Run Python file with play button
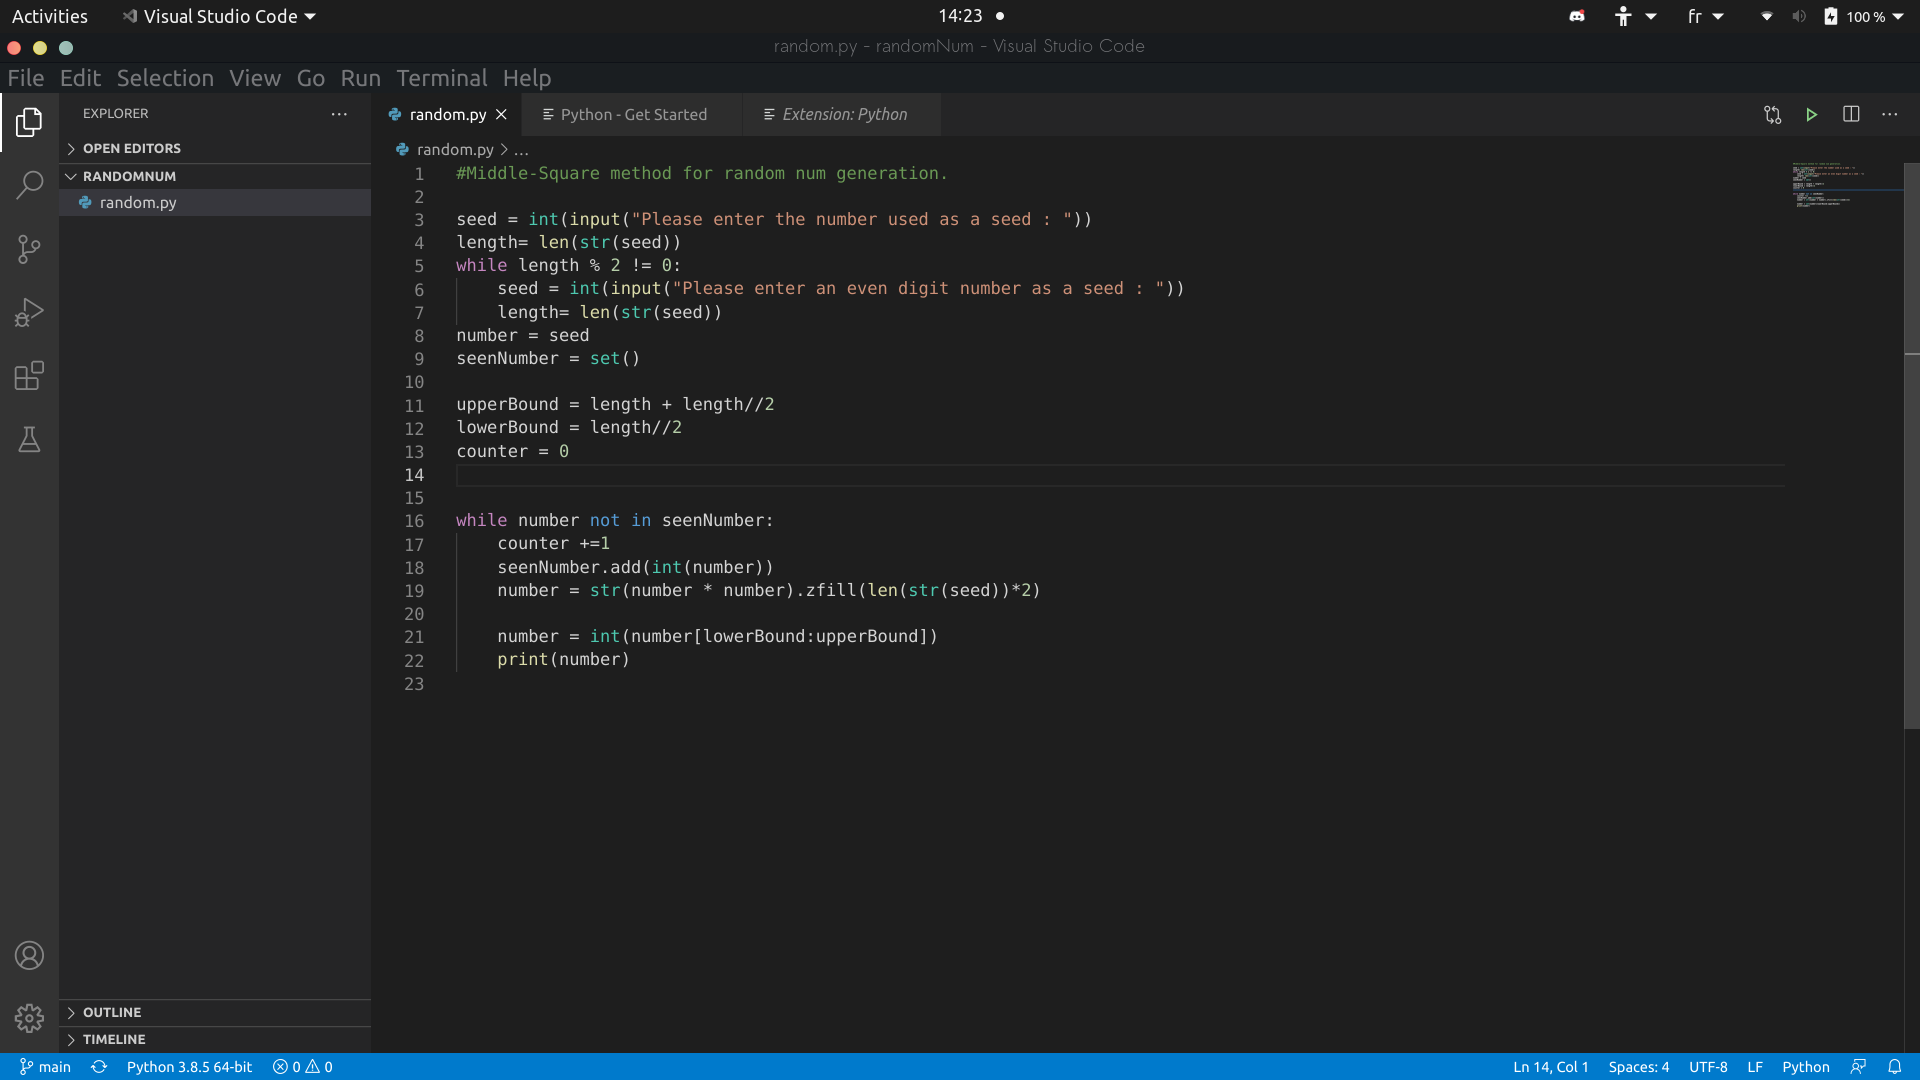Viewport: 1920px width, 1080px height. [1811, 115]
